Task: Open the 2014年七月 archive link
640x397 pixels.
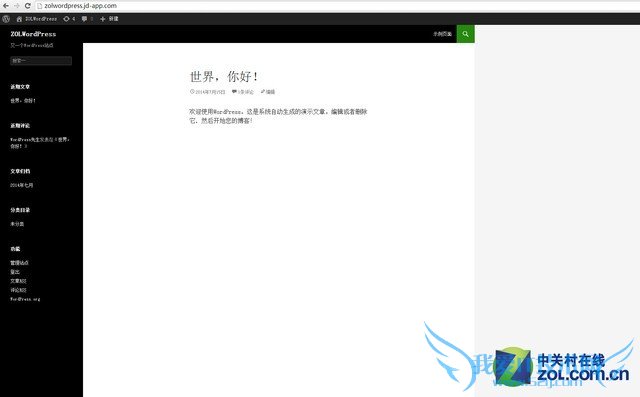Action: [x=22, y=185]
